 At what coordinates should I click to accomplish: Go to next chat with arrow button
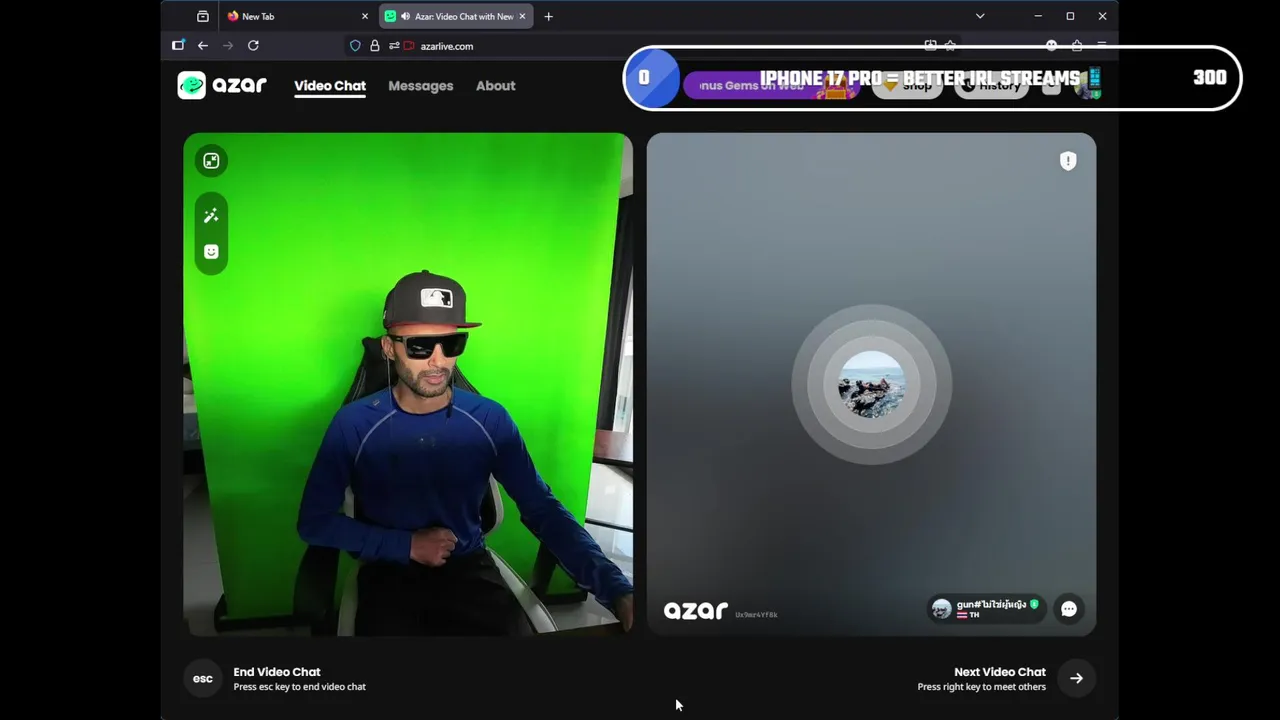pos(1076,678)
